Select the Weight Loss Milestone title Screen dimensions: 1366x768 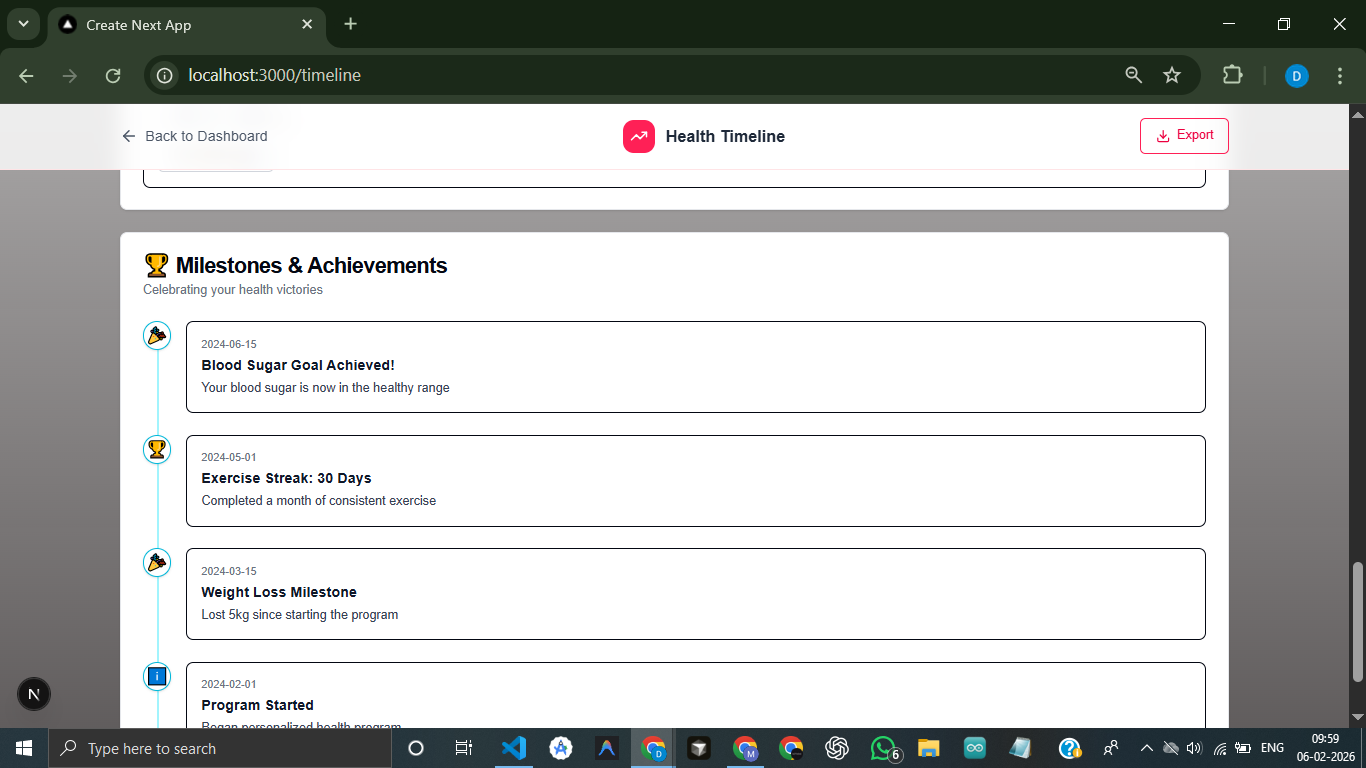(x=279, y=592)
